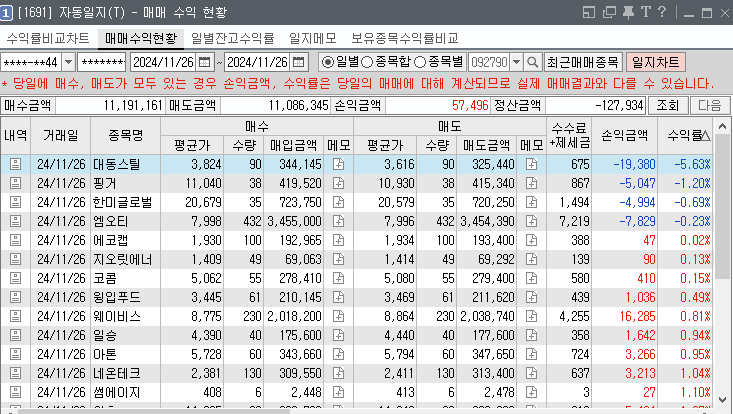This screenshot has width=733, height=414.
Task: Click account number field ending 44
Action: [31, 62]
